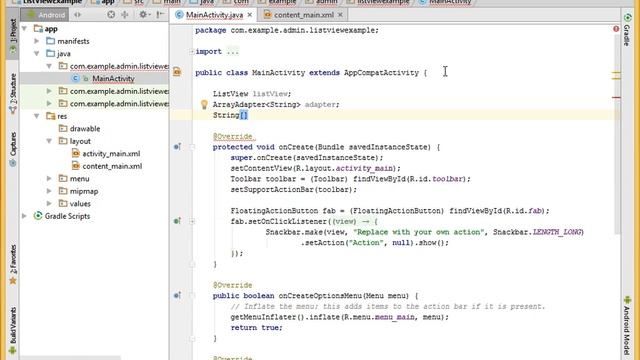Expand the Gradle Scripts node
The image size is (640, 360).
[x=24, y=216]
